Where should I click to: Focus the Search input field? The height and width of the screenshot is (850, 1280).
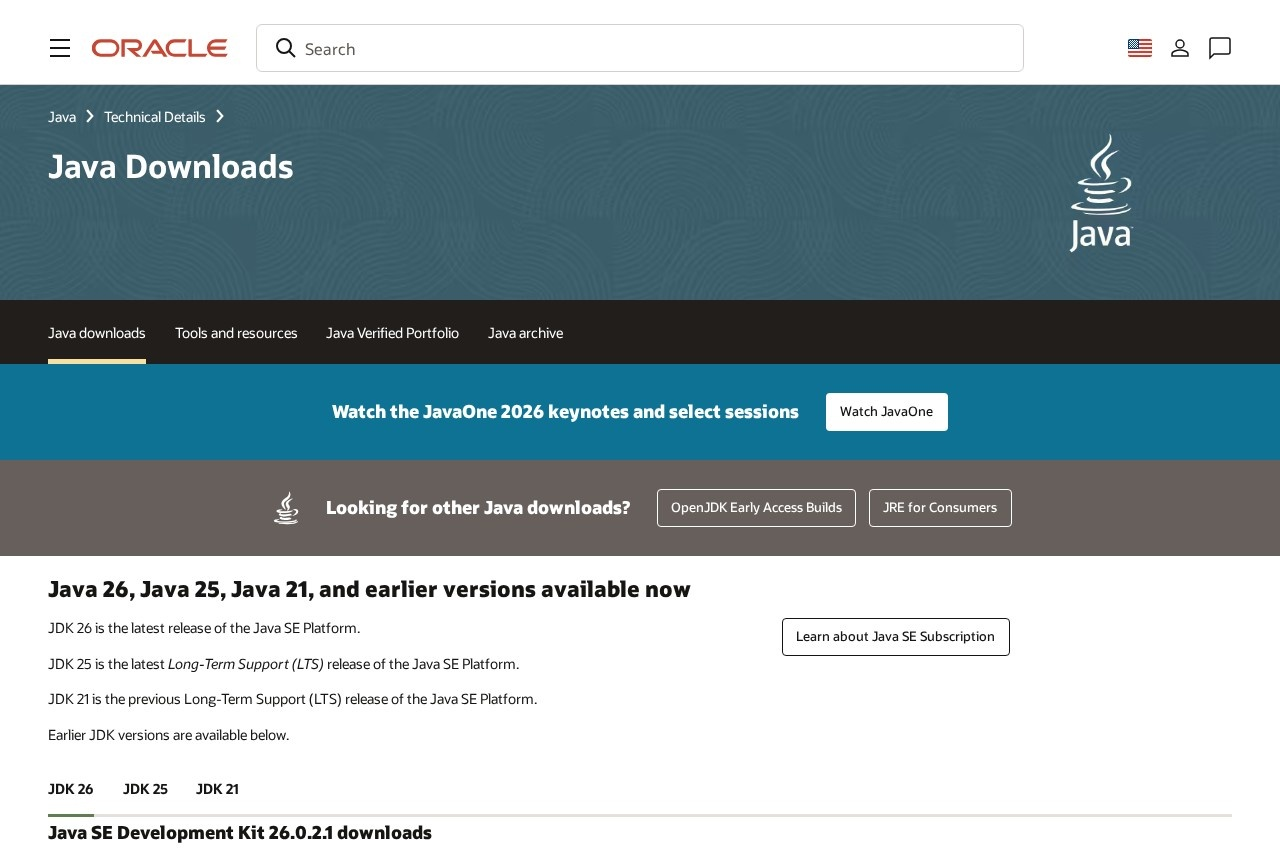tap(640, 48)
